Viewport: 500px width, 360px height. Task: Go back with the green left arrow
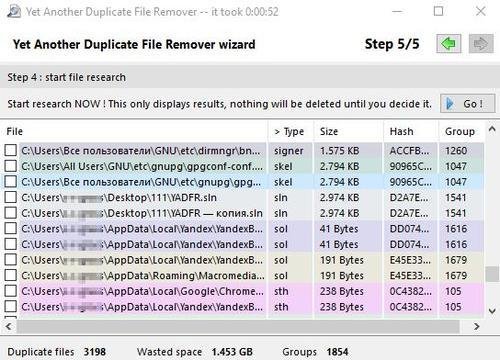click(x=449, y=44)
